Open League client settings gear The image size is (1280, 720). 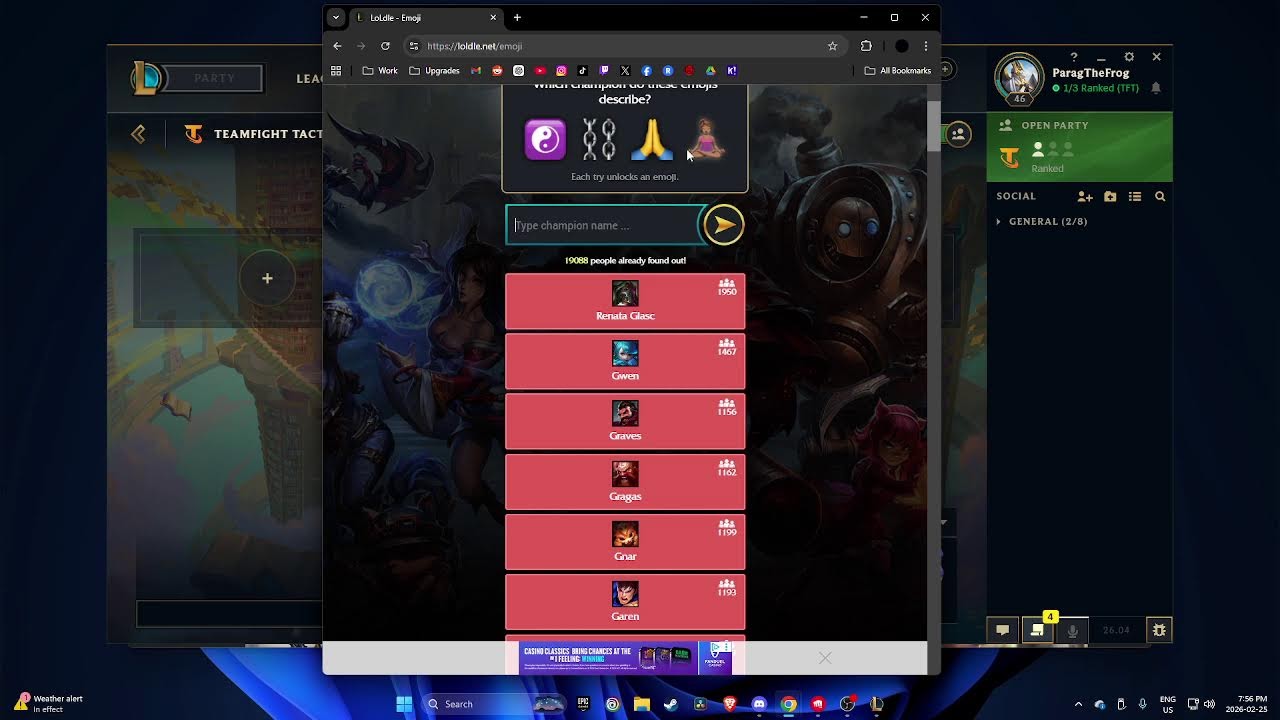[x=1129, y=57]
